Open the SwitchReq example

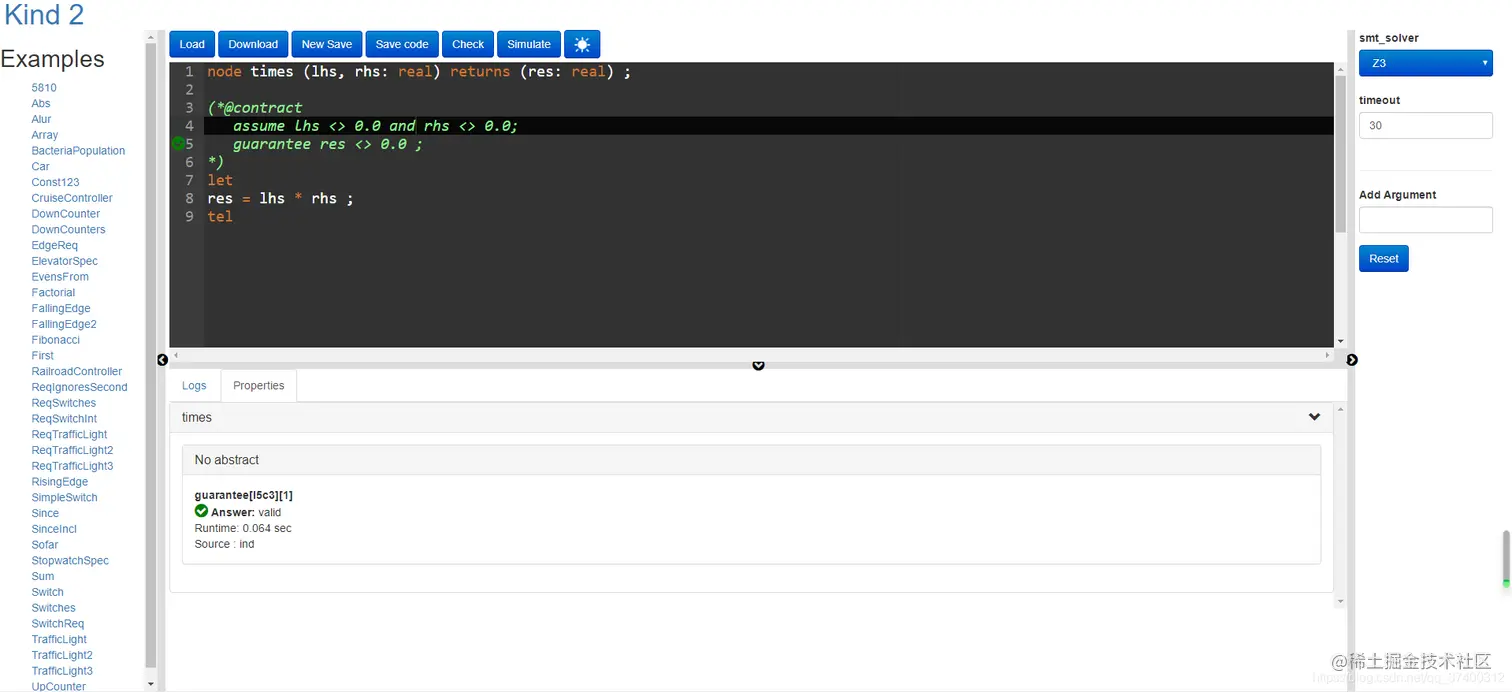(x=58, y=624)
